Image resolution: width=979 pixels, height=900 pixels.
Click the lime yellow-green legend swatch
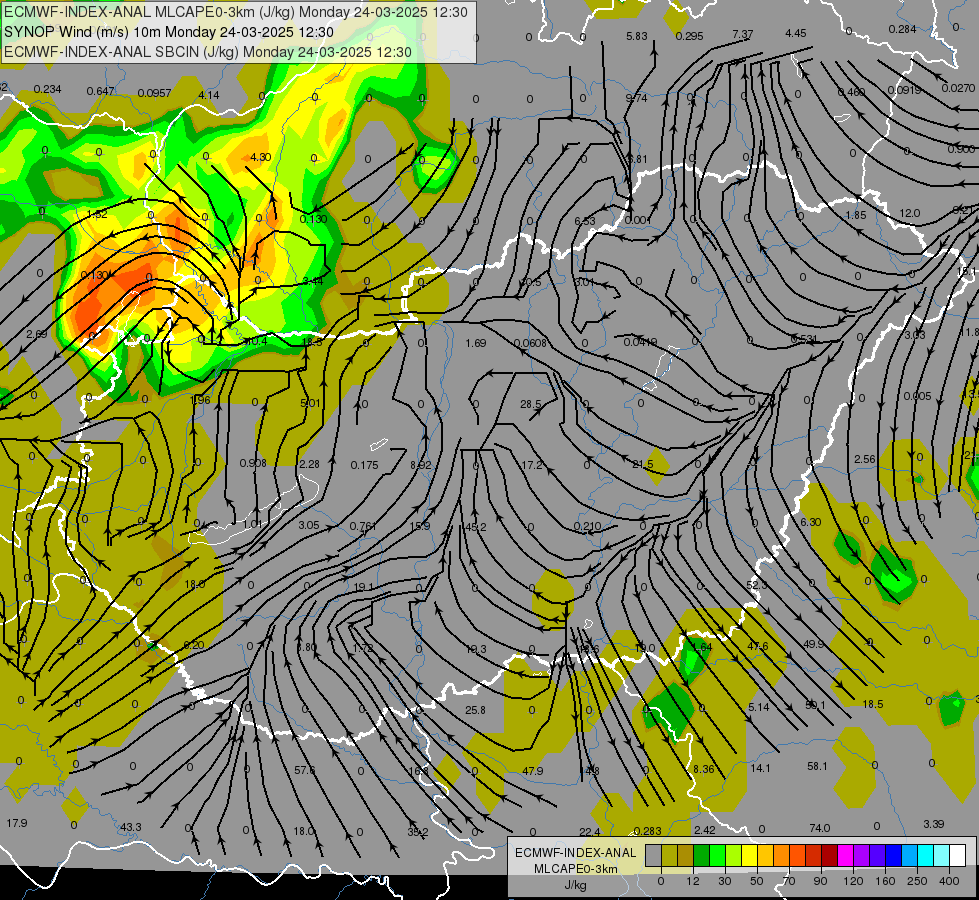[x=734, y=855]
